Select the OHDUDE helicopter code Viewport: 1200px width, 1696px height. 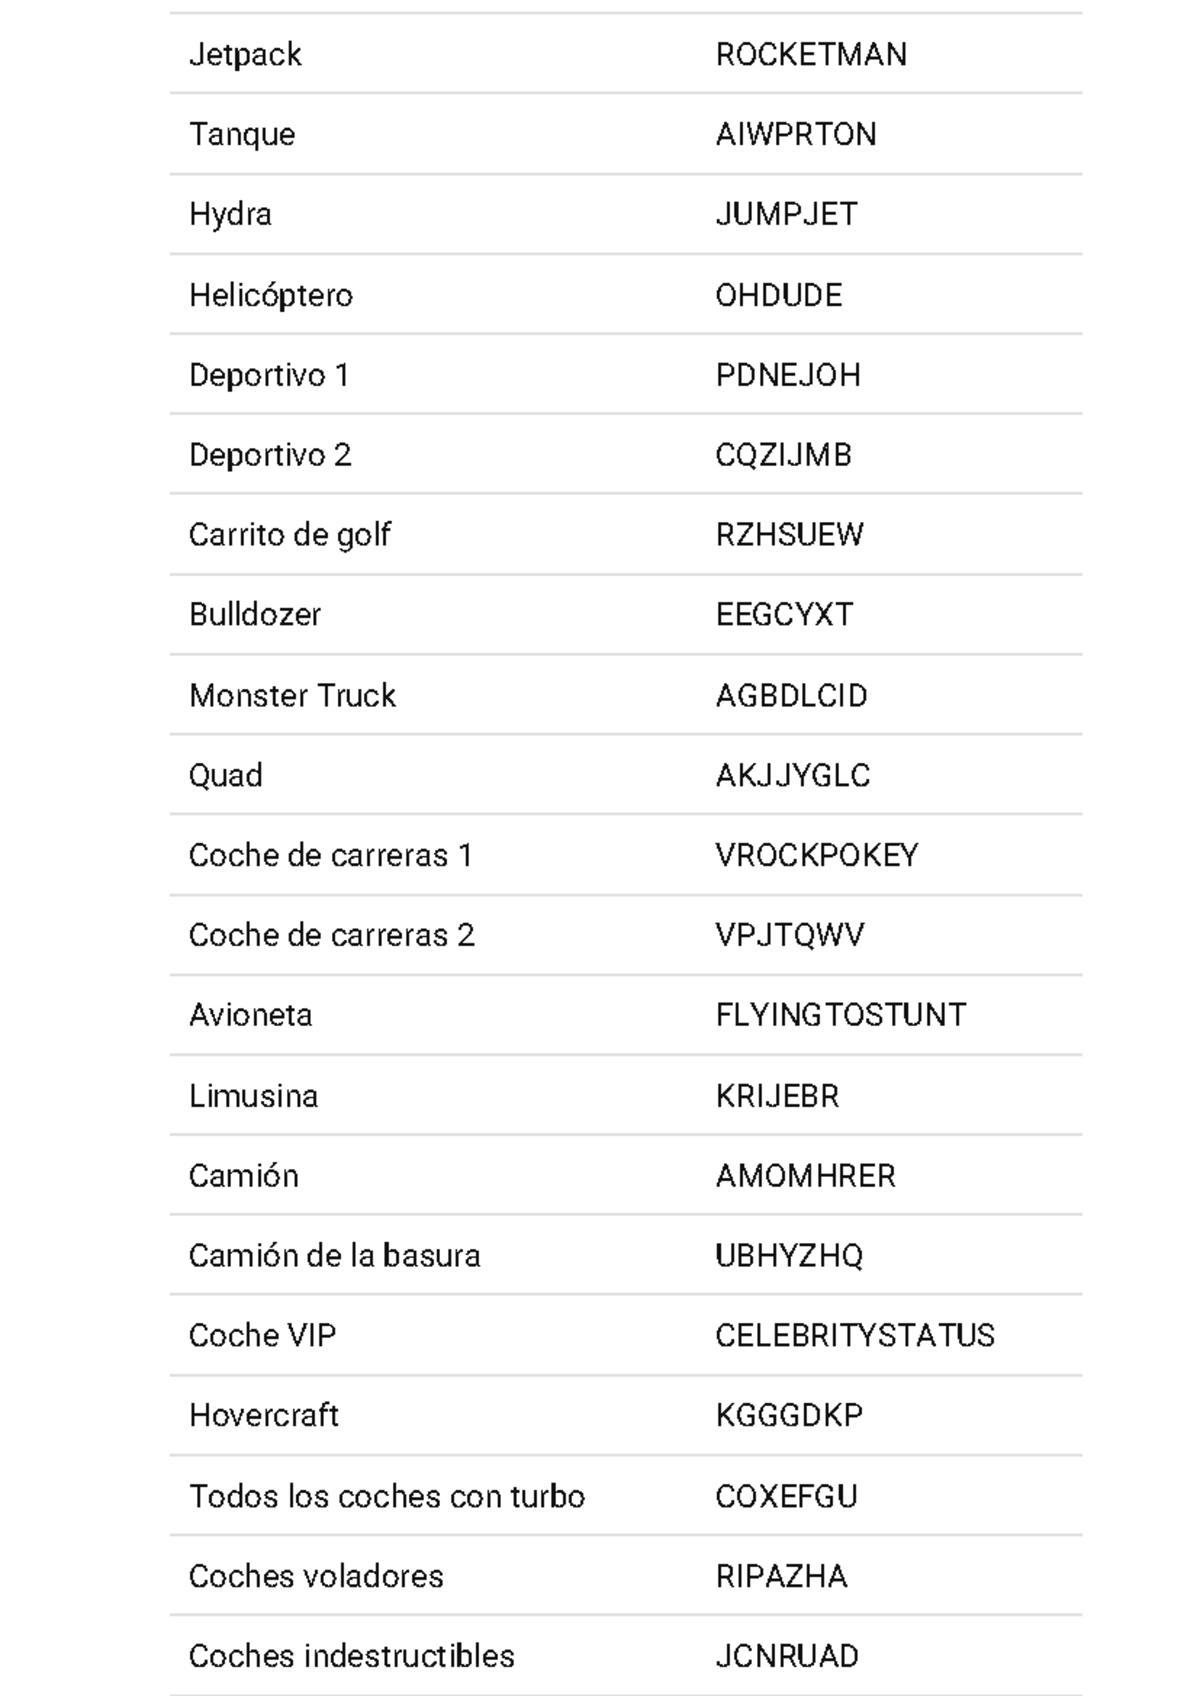[x=779, y=295]
